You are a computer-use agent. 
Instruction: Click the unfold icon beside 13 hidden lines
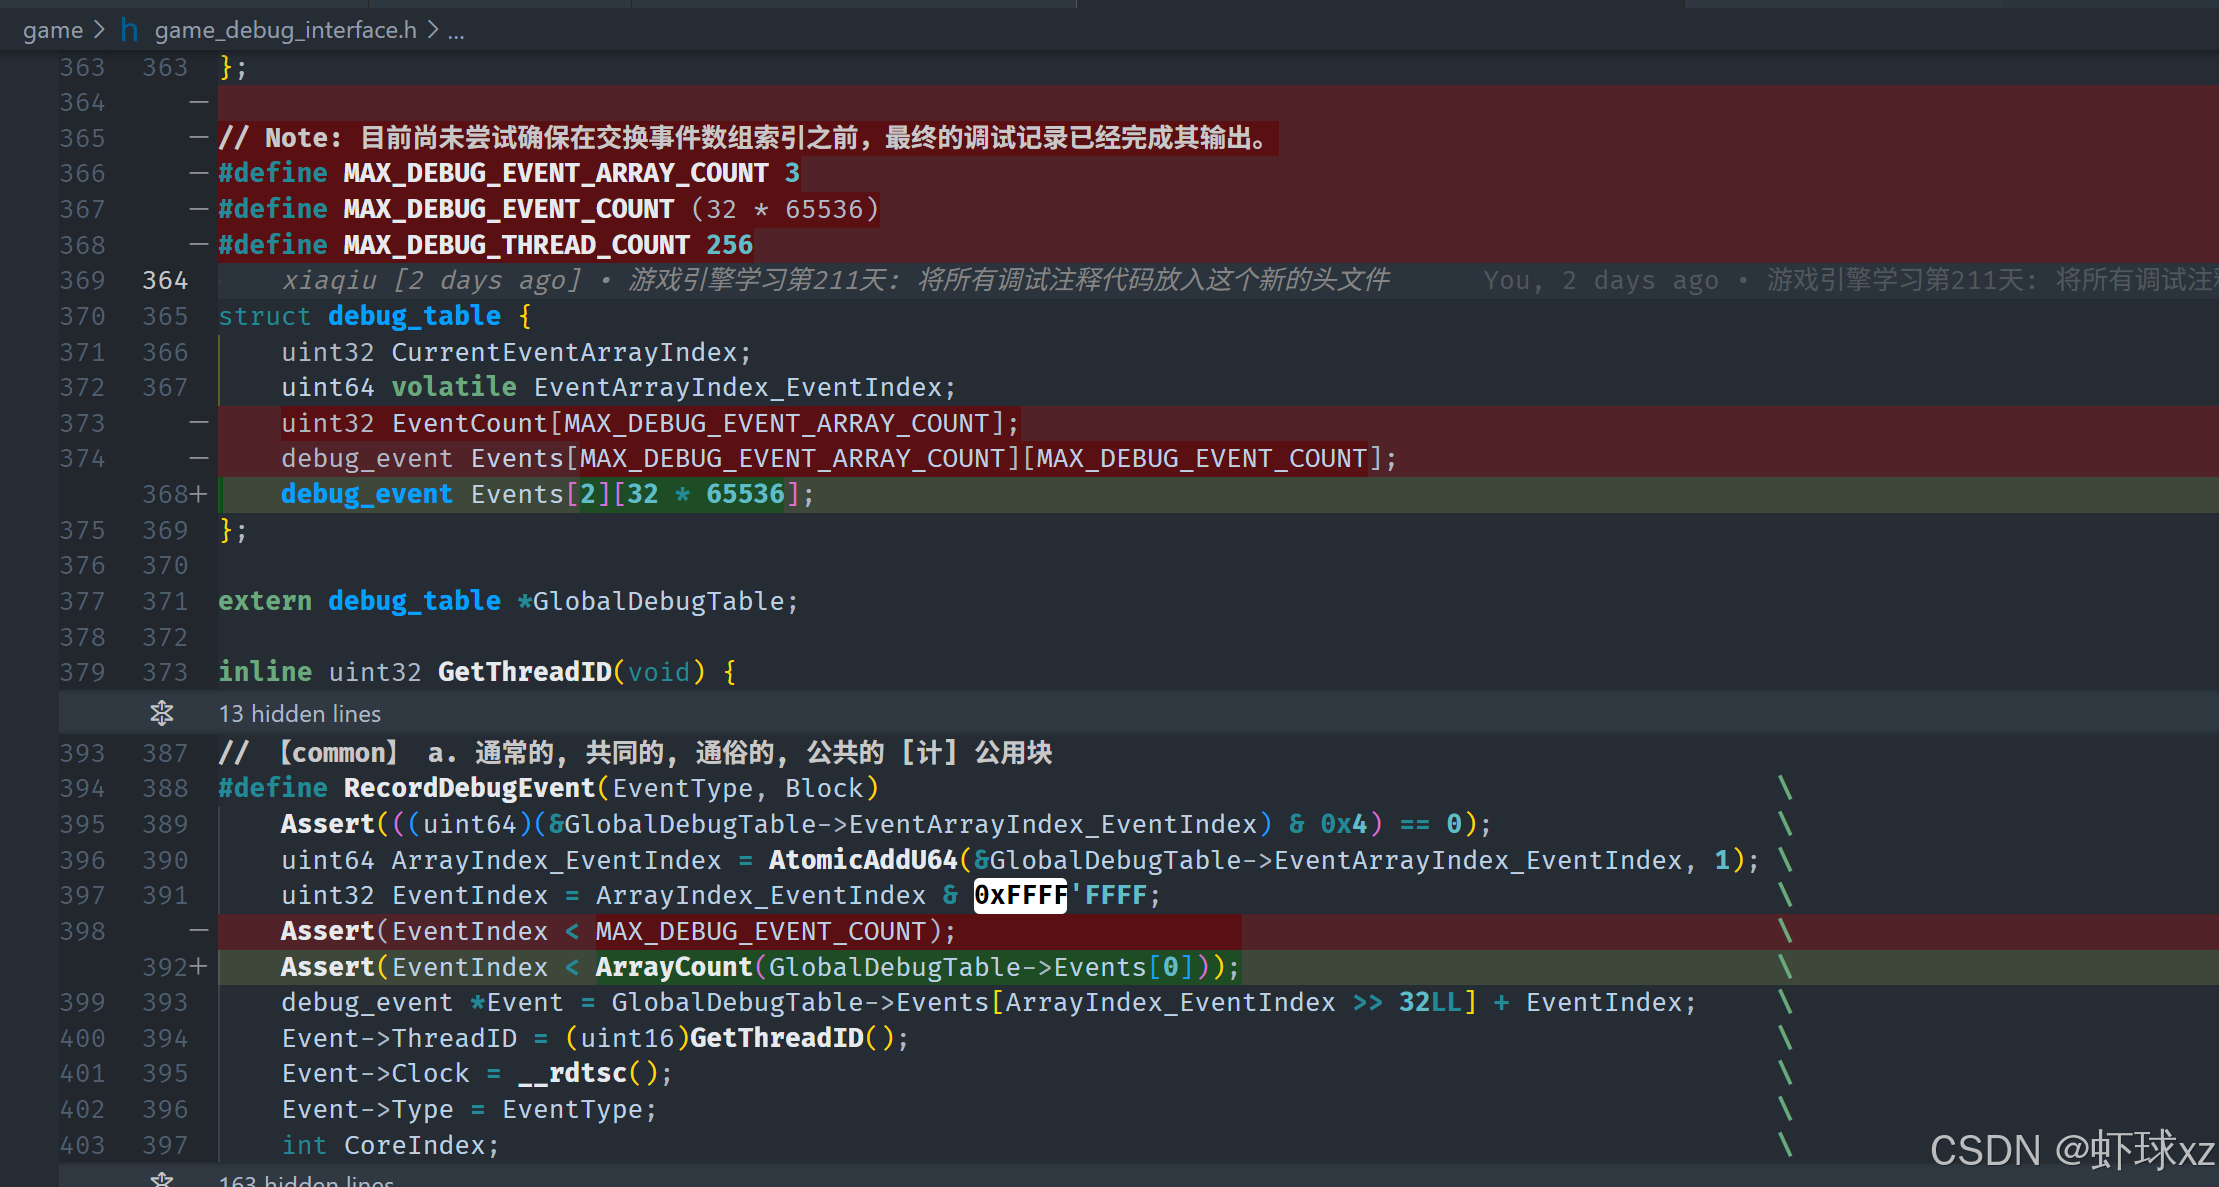[x=161, y=713]
